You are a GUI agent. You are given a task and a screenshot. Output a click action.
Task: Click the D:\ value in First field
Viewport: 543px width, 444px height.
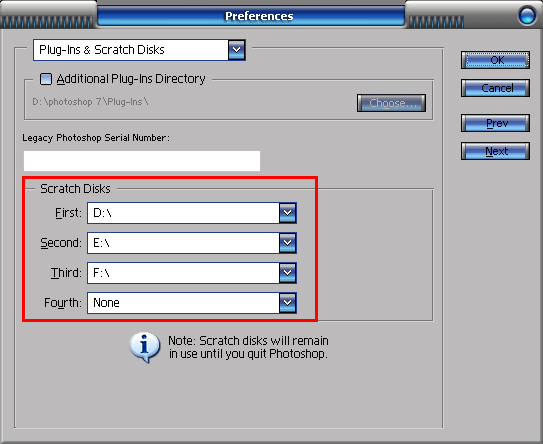103,213
